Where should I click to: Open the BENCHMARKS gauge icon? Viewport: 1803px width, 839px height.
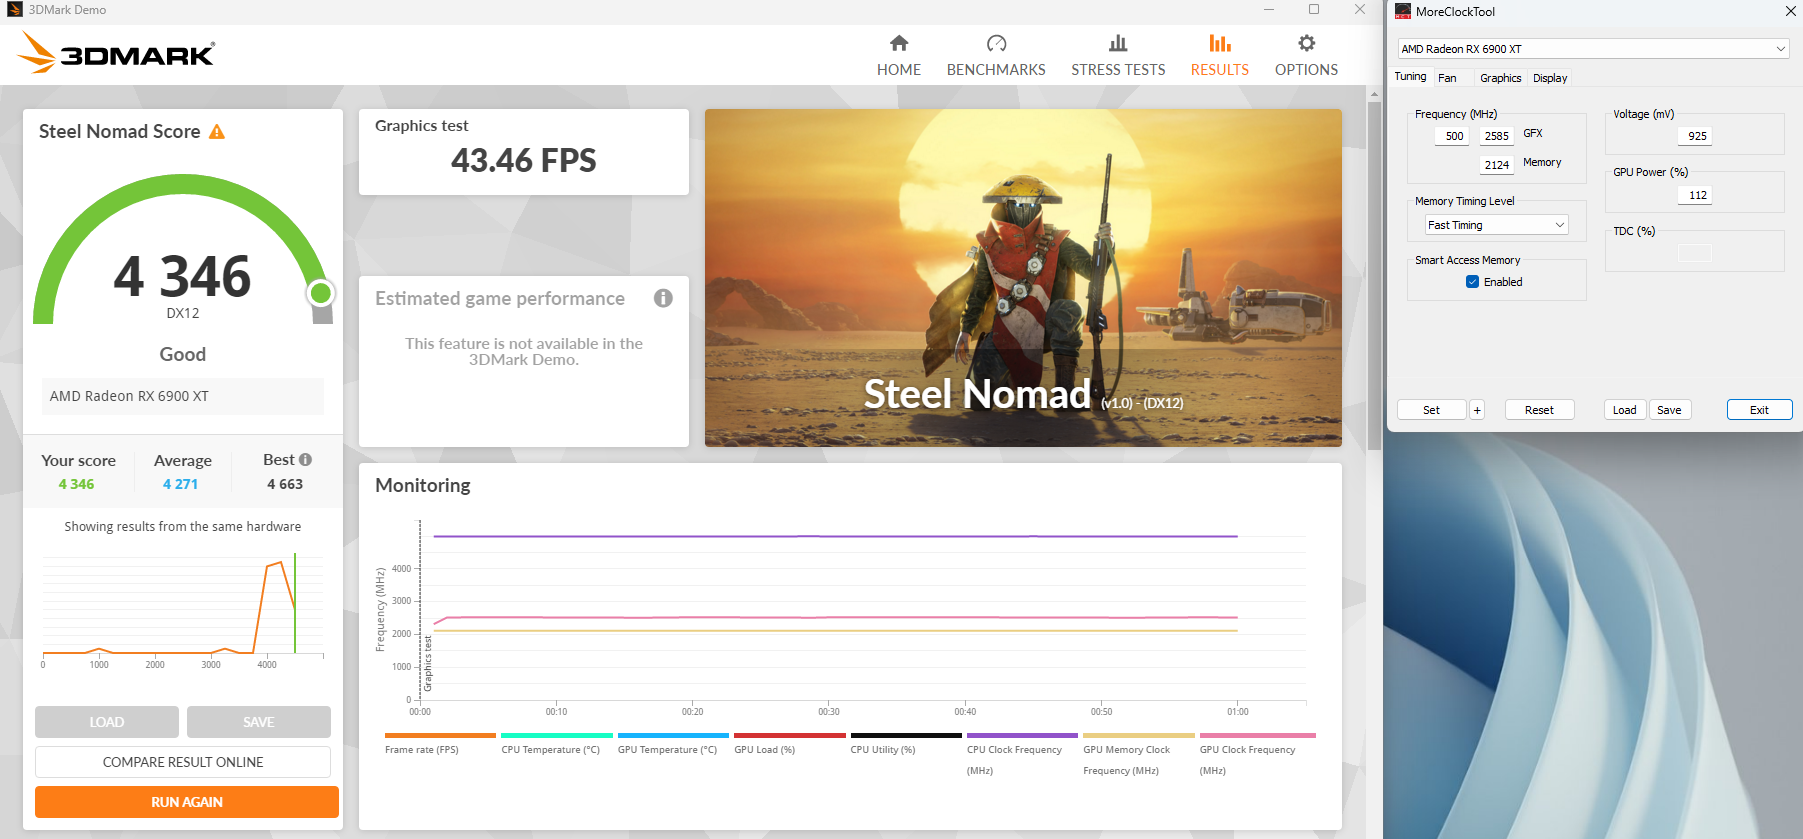click(996, 43)
